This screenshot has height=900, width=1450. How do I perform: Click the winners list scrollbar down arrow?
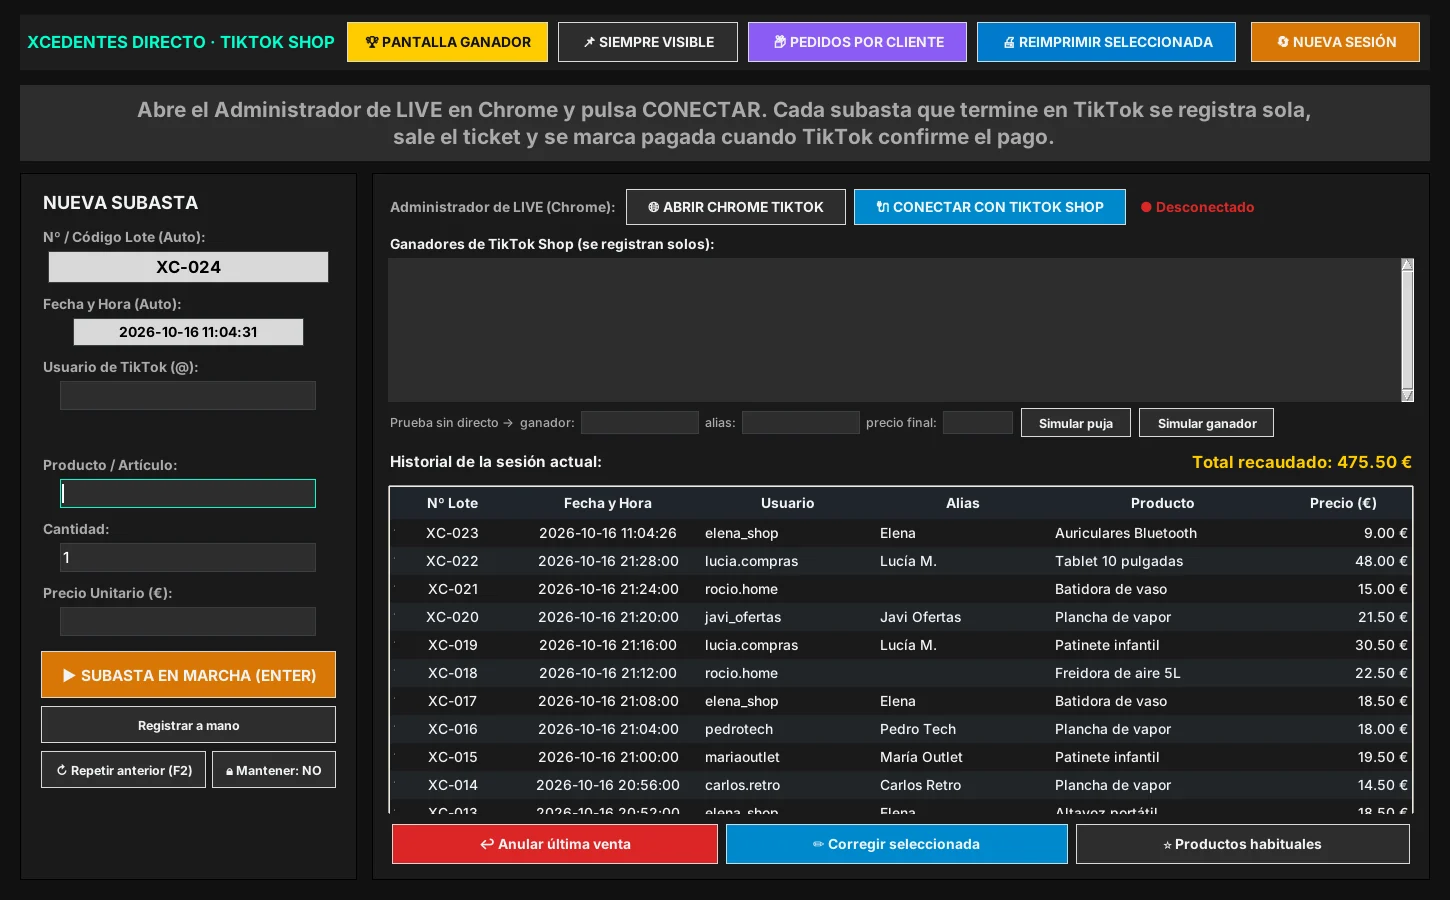1407,395
